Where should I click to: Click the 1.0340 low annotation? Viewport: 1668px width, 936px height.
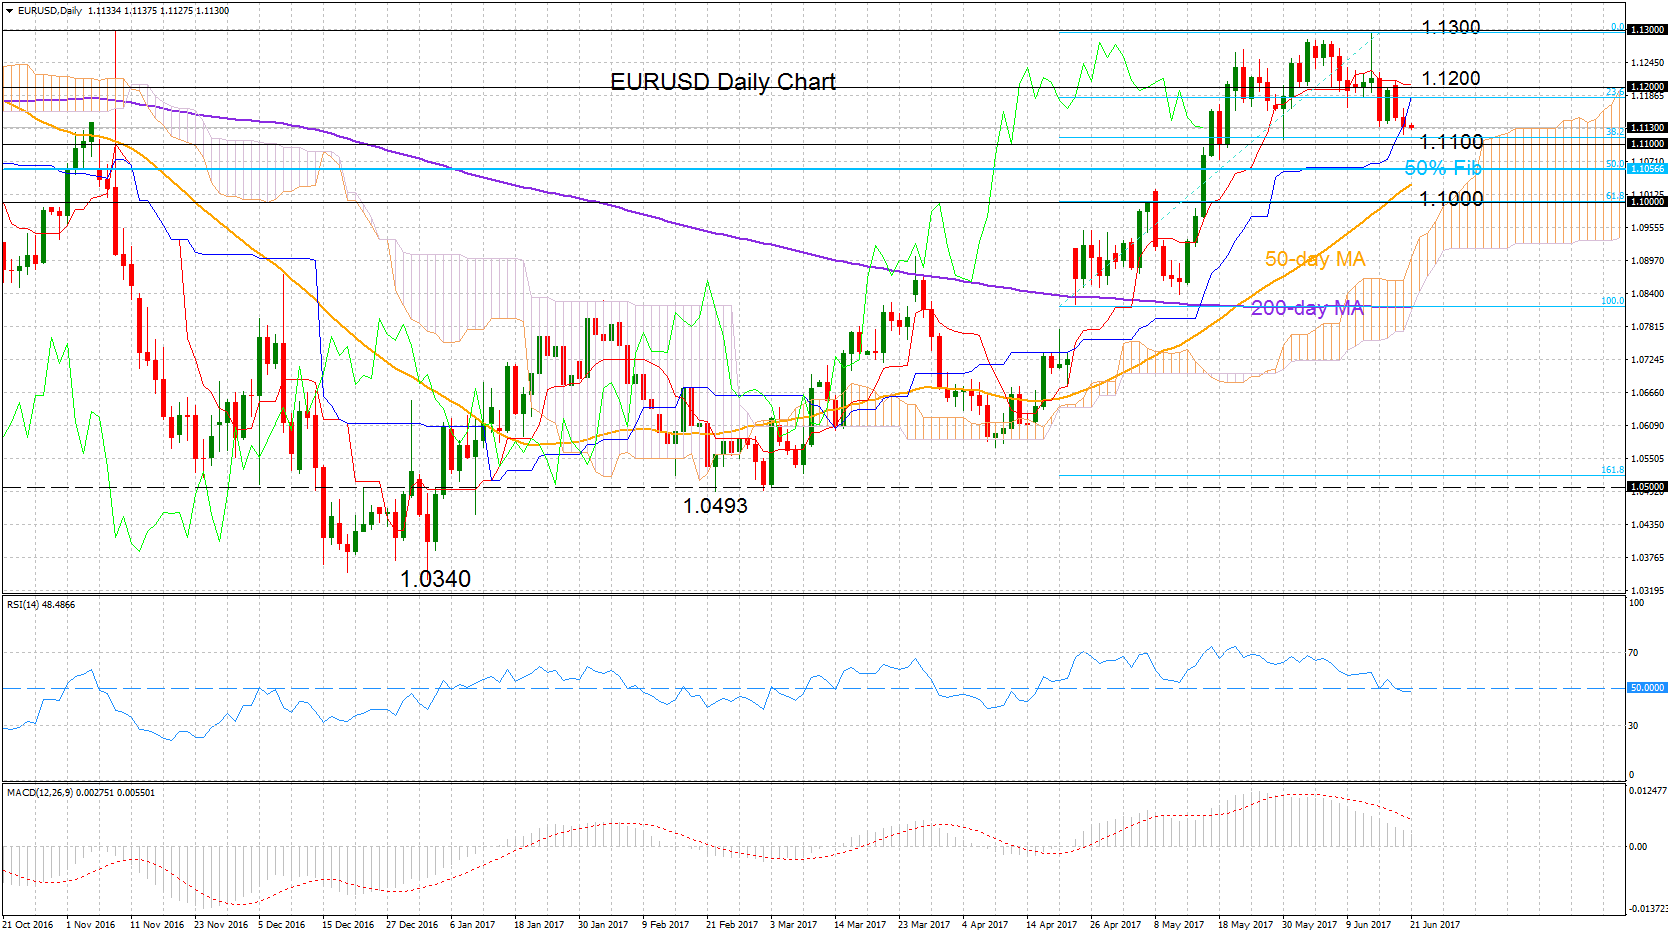coord(435,578)
